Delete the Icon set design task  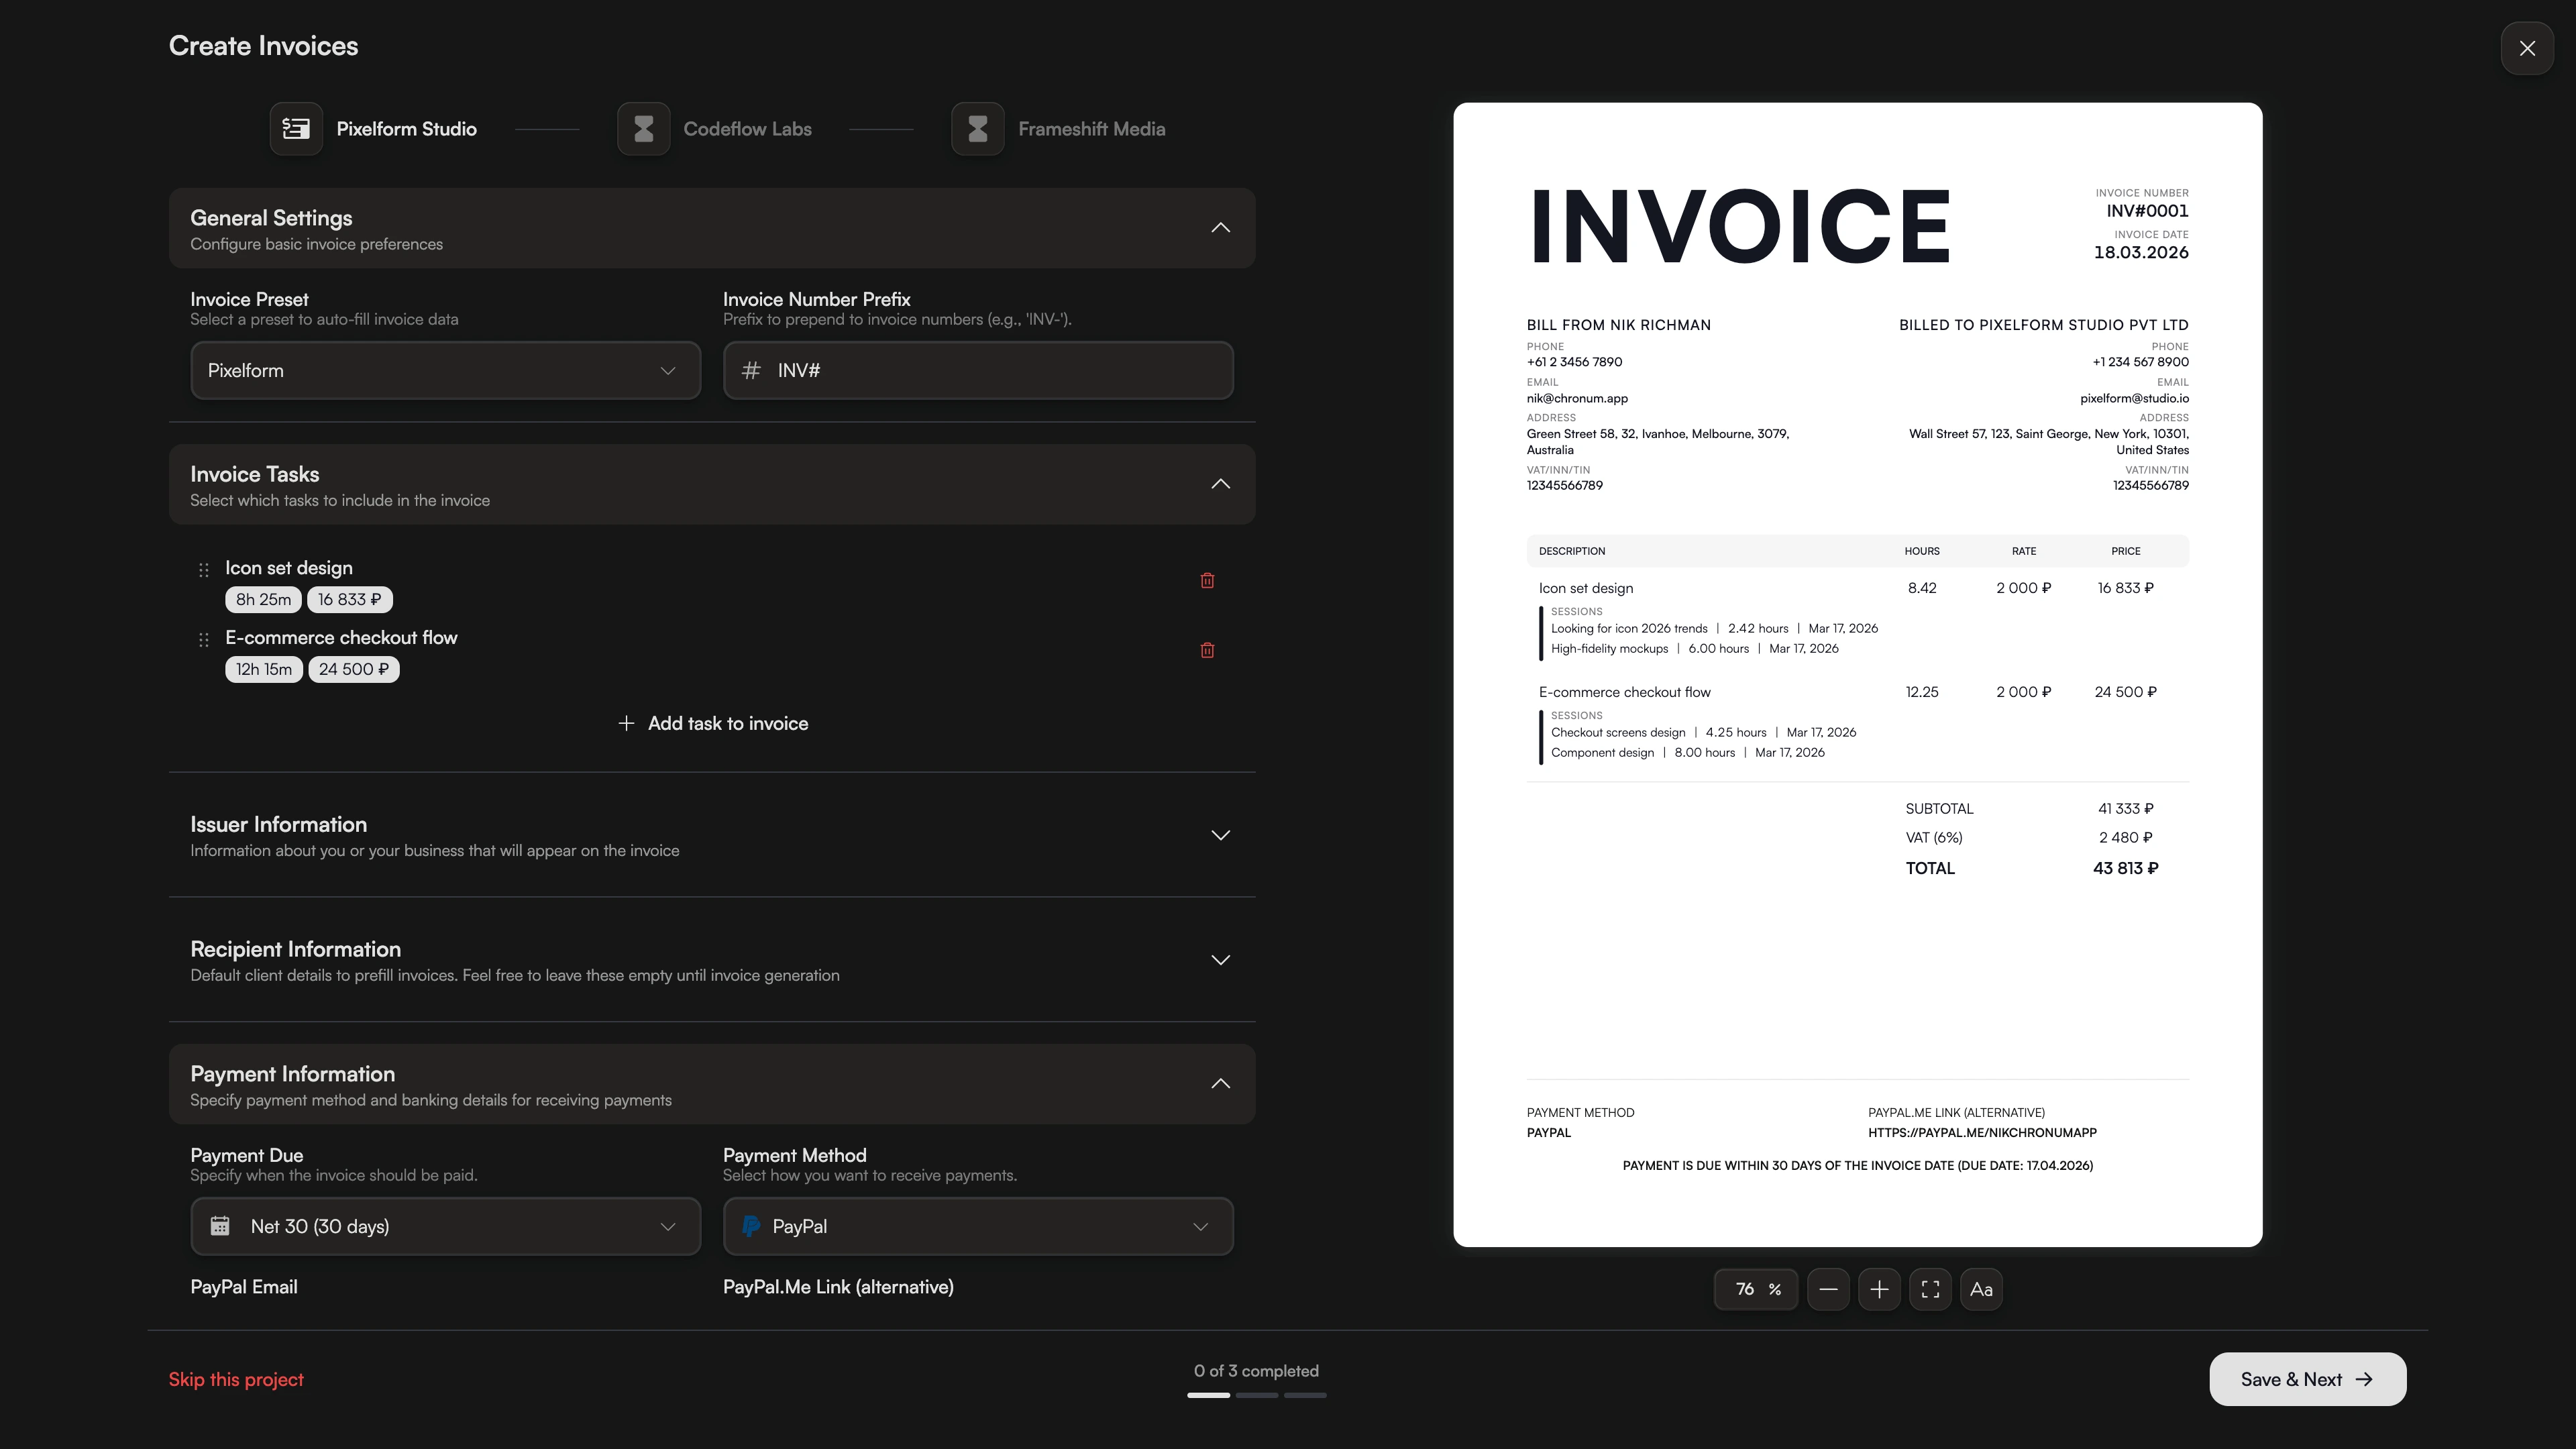(1207, 580)
